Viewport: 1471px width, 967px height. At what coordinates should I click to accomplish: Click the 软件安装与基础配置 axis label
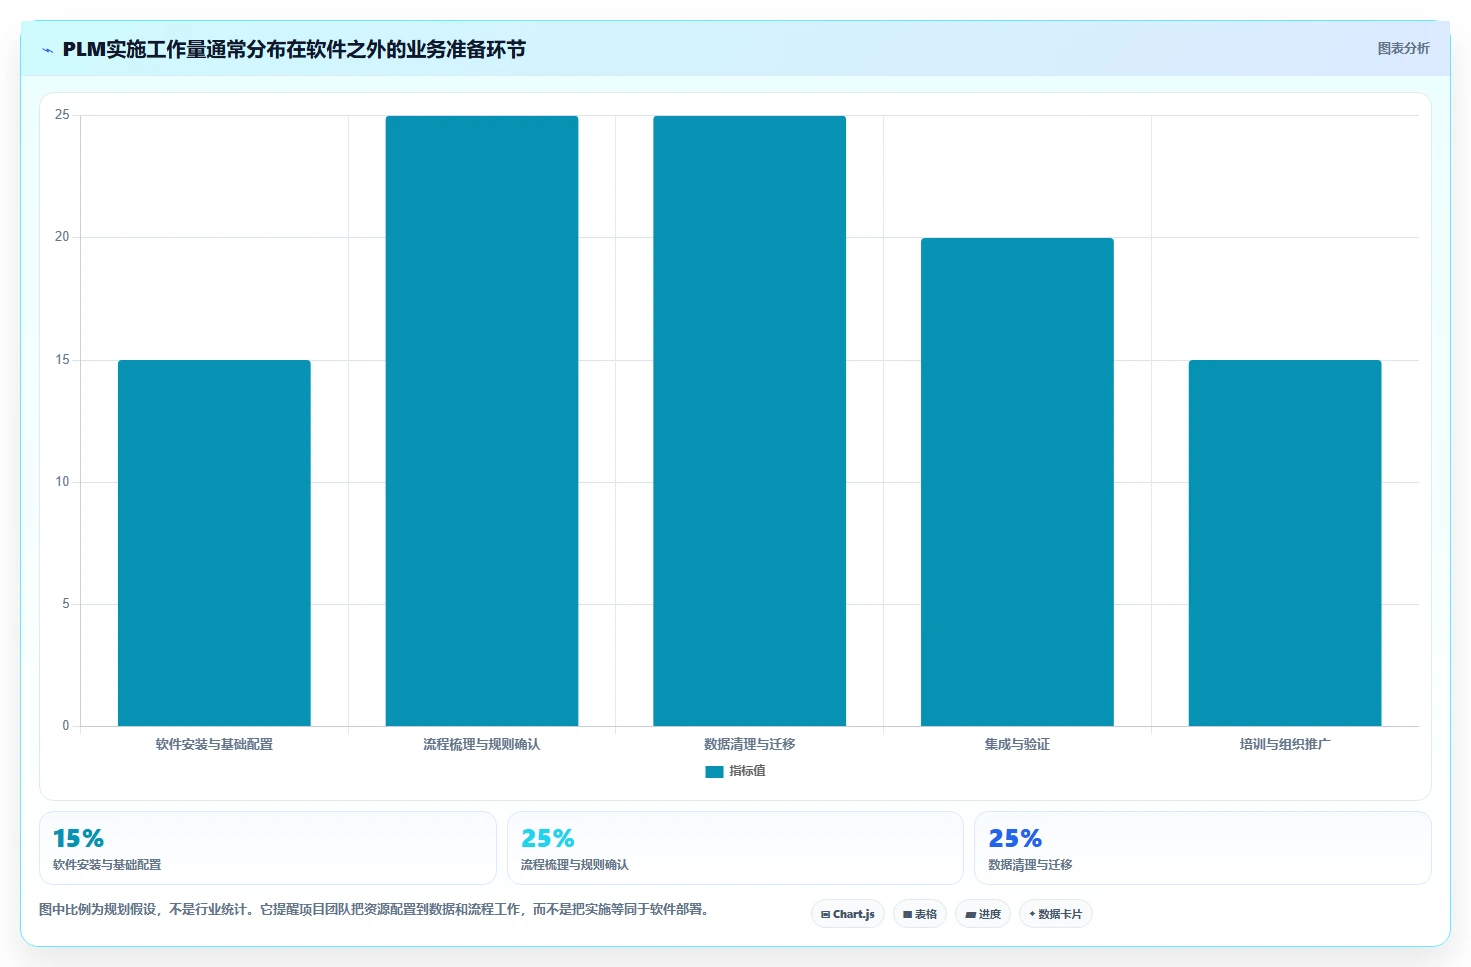click(x=214, y=744)
